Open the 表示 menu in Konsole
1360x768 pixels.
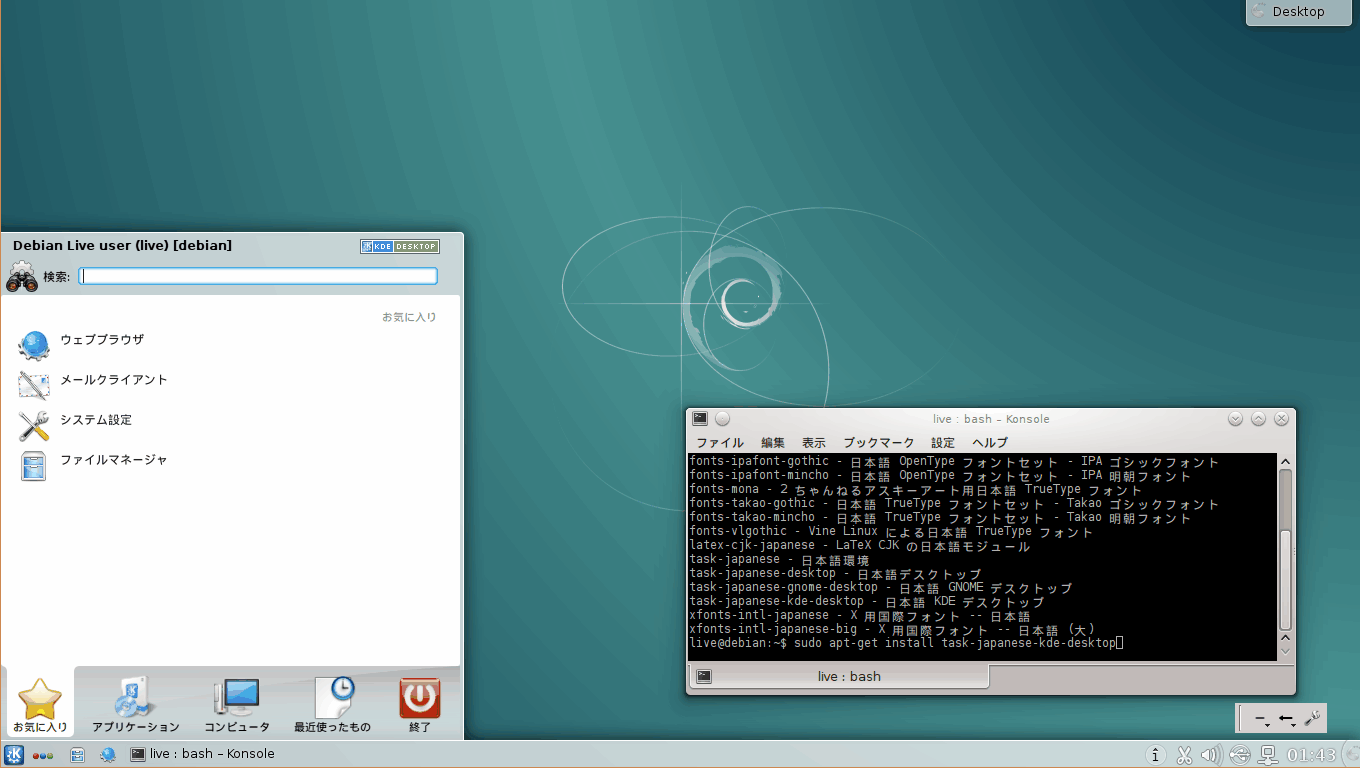click(x=814, y=442)
